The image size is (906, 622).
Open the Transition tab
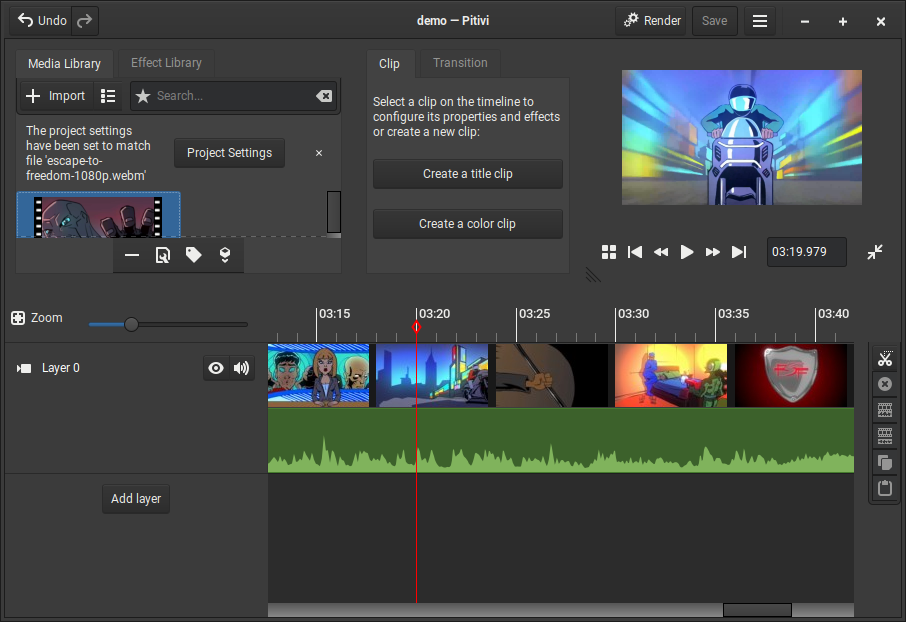click(460, 63)
